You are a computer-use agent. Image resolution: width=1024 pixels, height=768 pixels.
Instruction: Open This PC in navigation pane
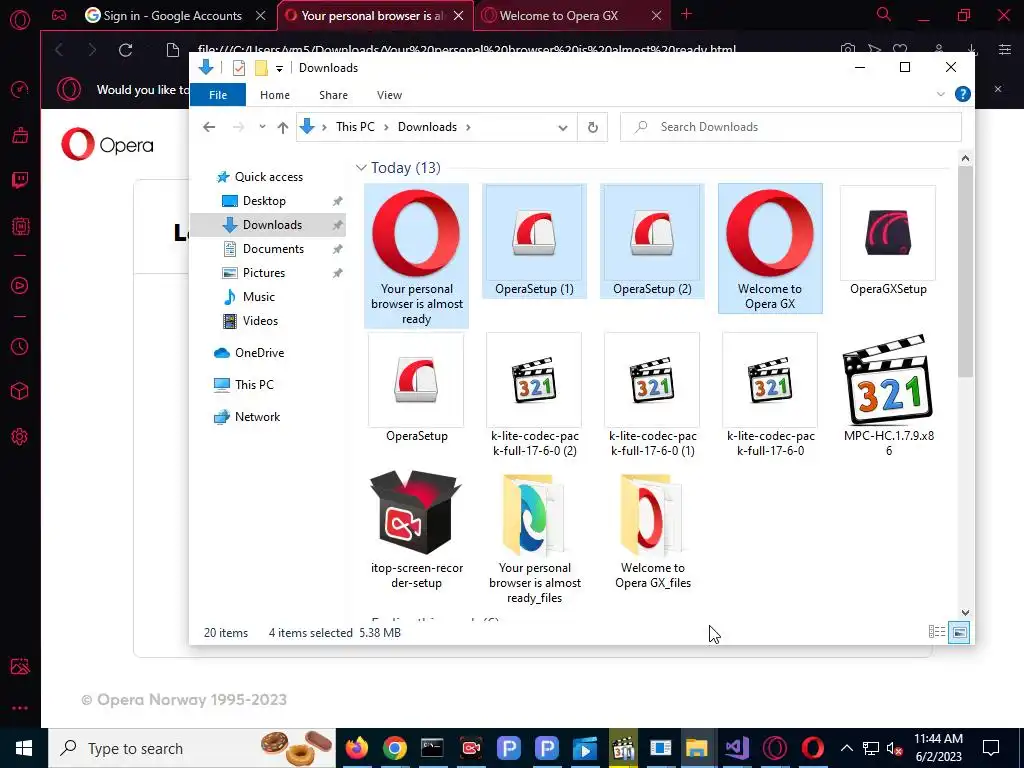click(x=254, y=385)
